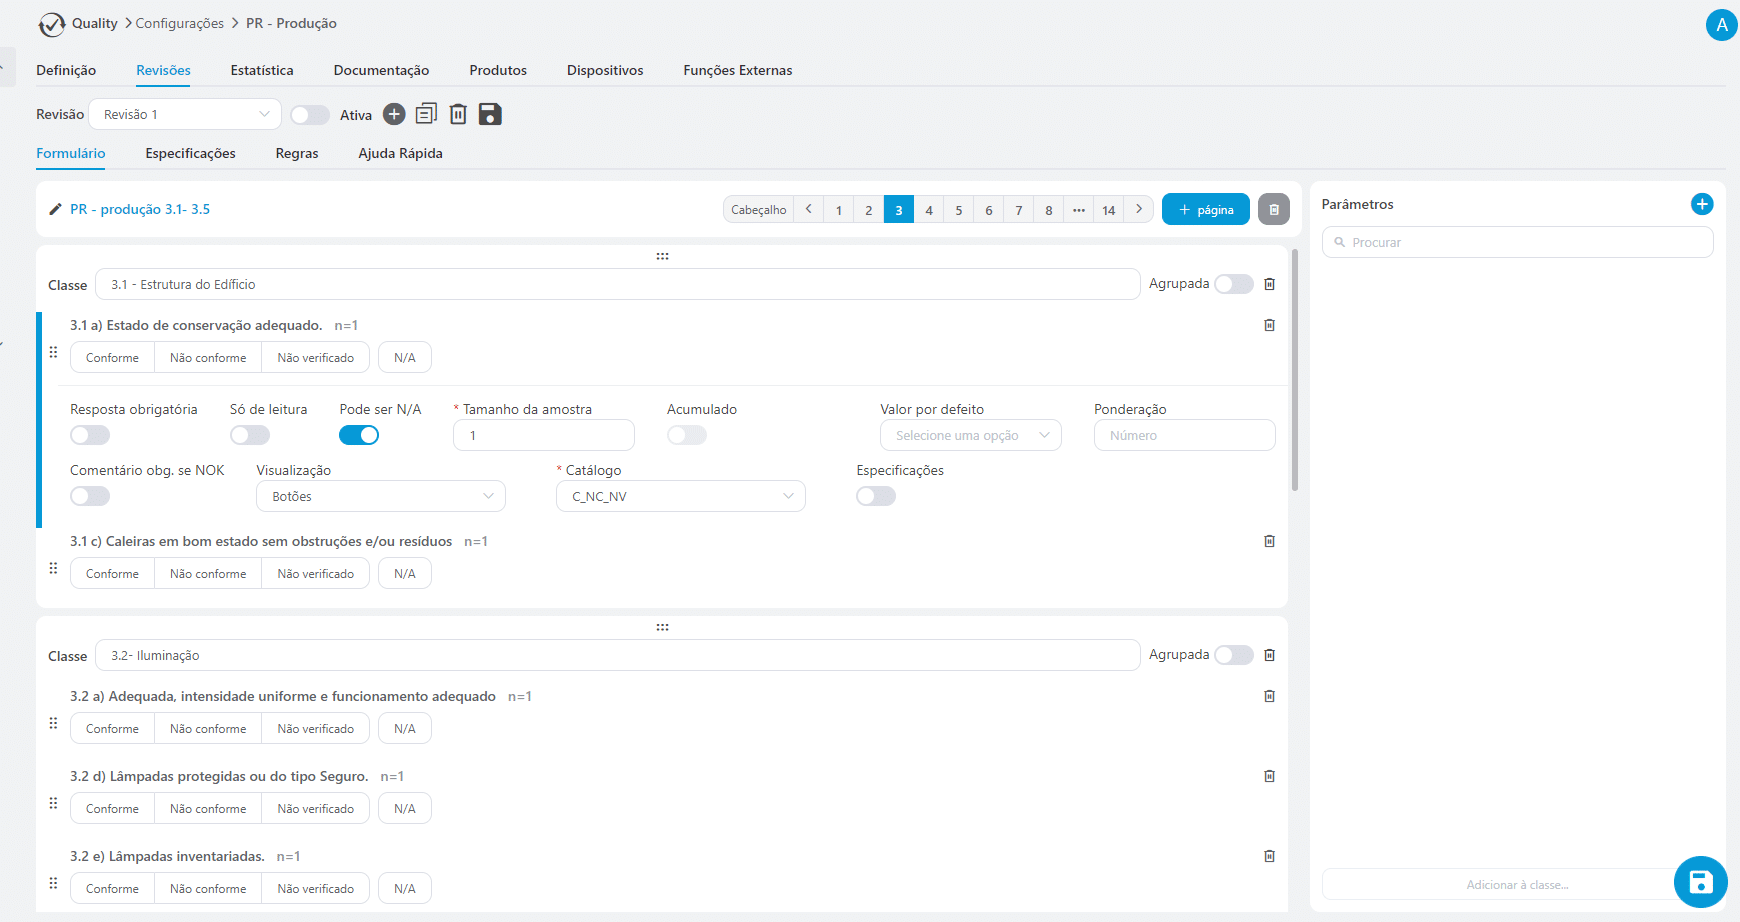Click the blue + página button
This screenshot has width=1740, height=922.
pos(1205,210)
